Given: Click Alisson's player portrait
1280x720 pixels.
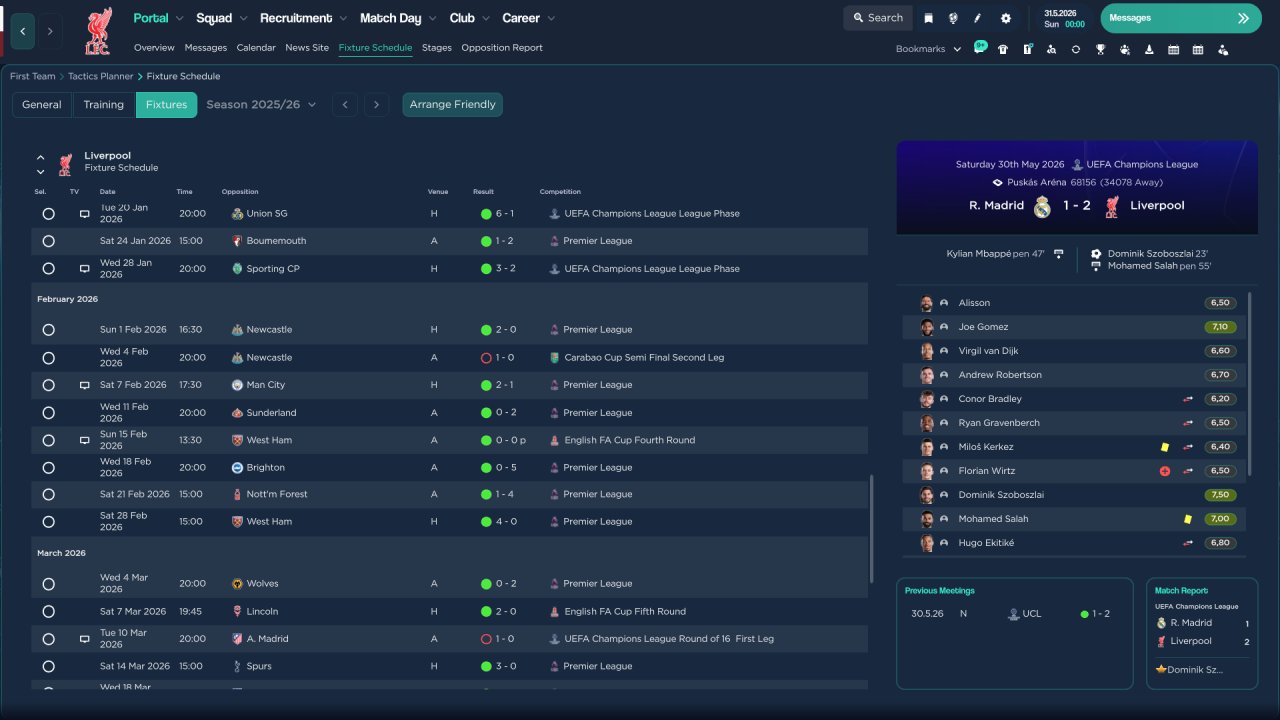Looking at the screenshot, I should pyautogui.click(x=927, y=303).
